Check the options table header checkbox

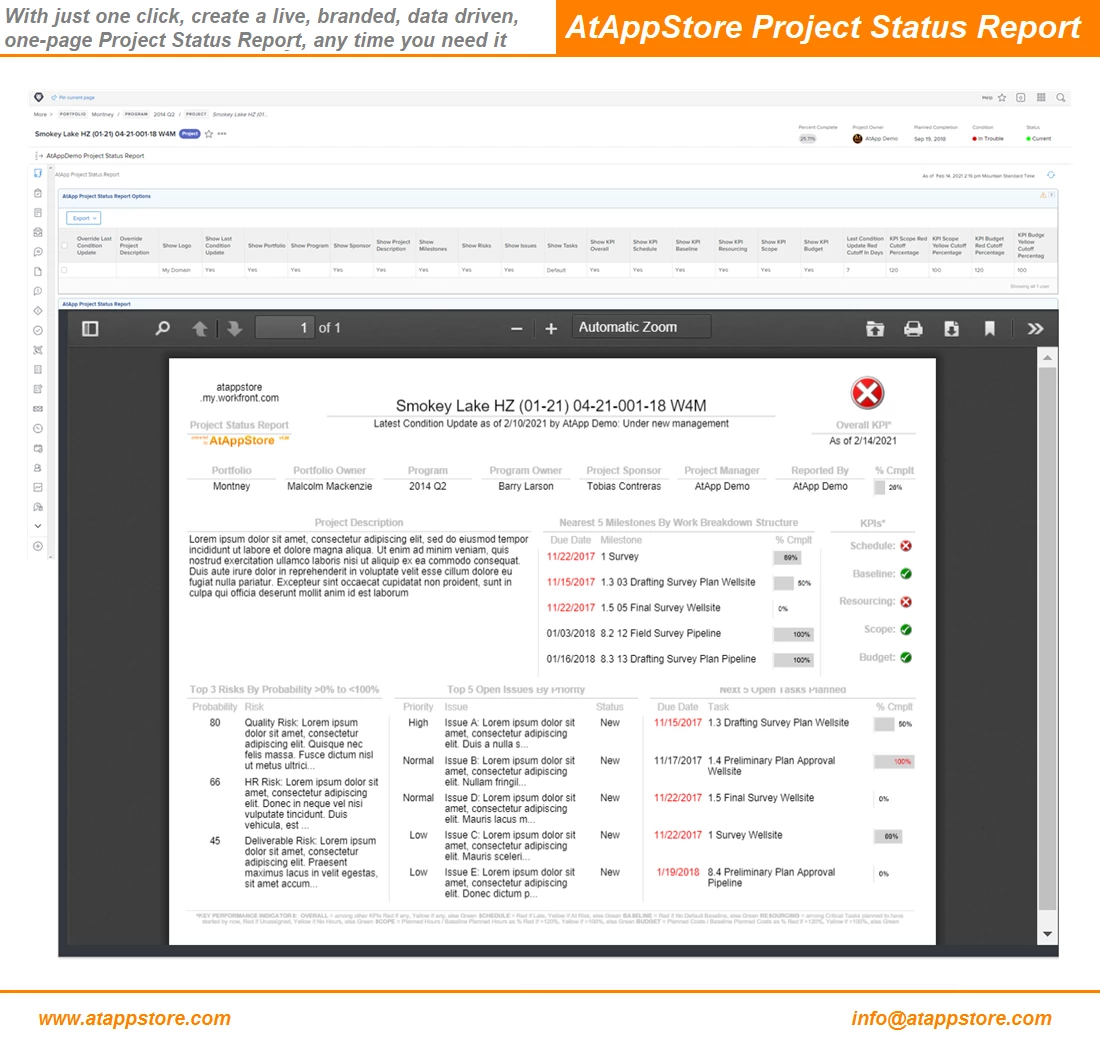click(65, 245)
